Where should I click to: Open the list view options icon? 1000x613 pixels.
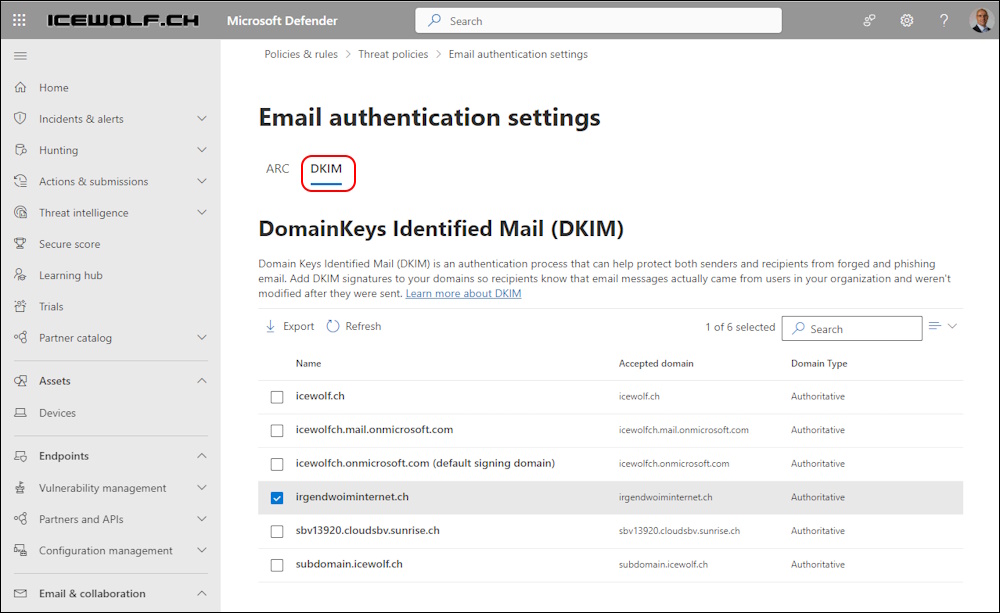pyautogui.click(x=935, y=326)
